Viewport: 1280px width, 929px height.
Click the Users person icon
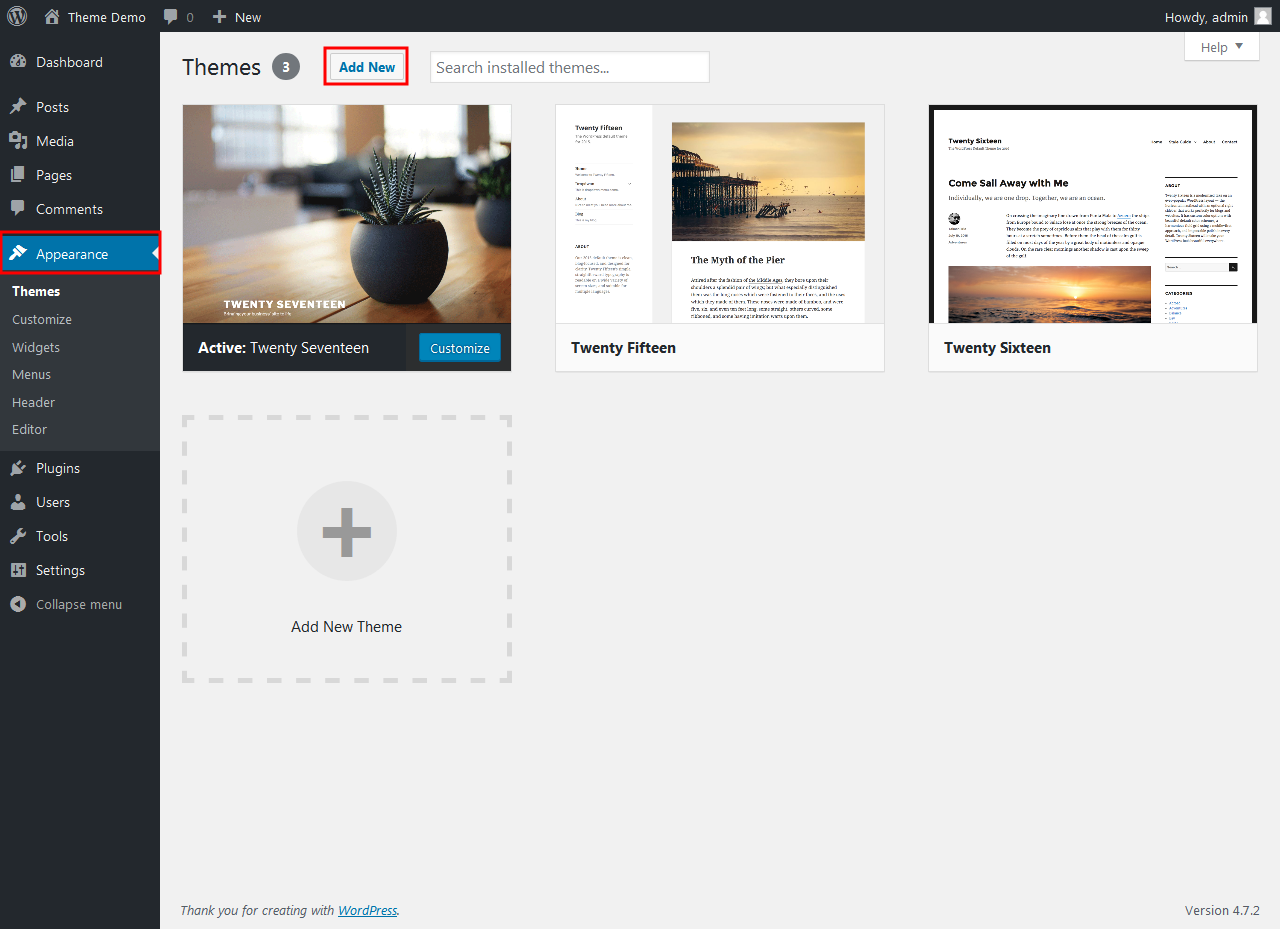pos(18,502)
